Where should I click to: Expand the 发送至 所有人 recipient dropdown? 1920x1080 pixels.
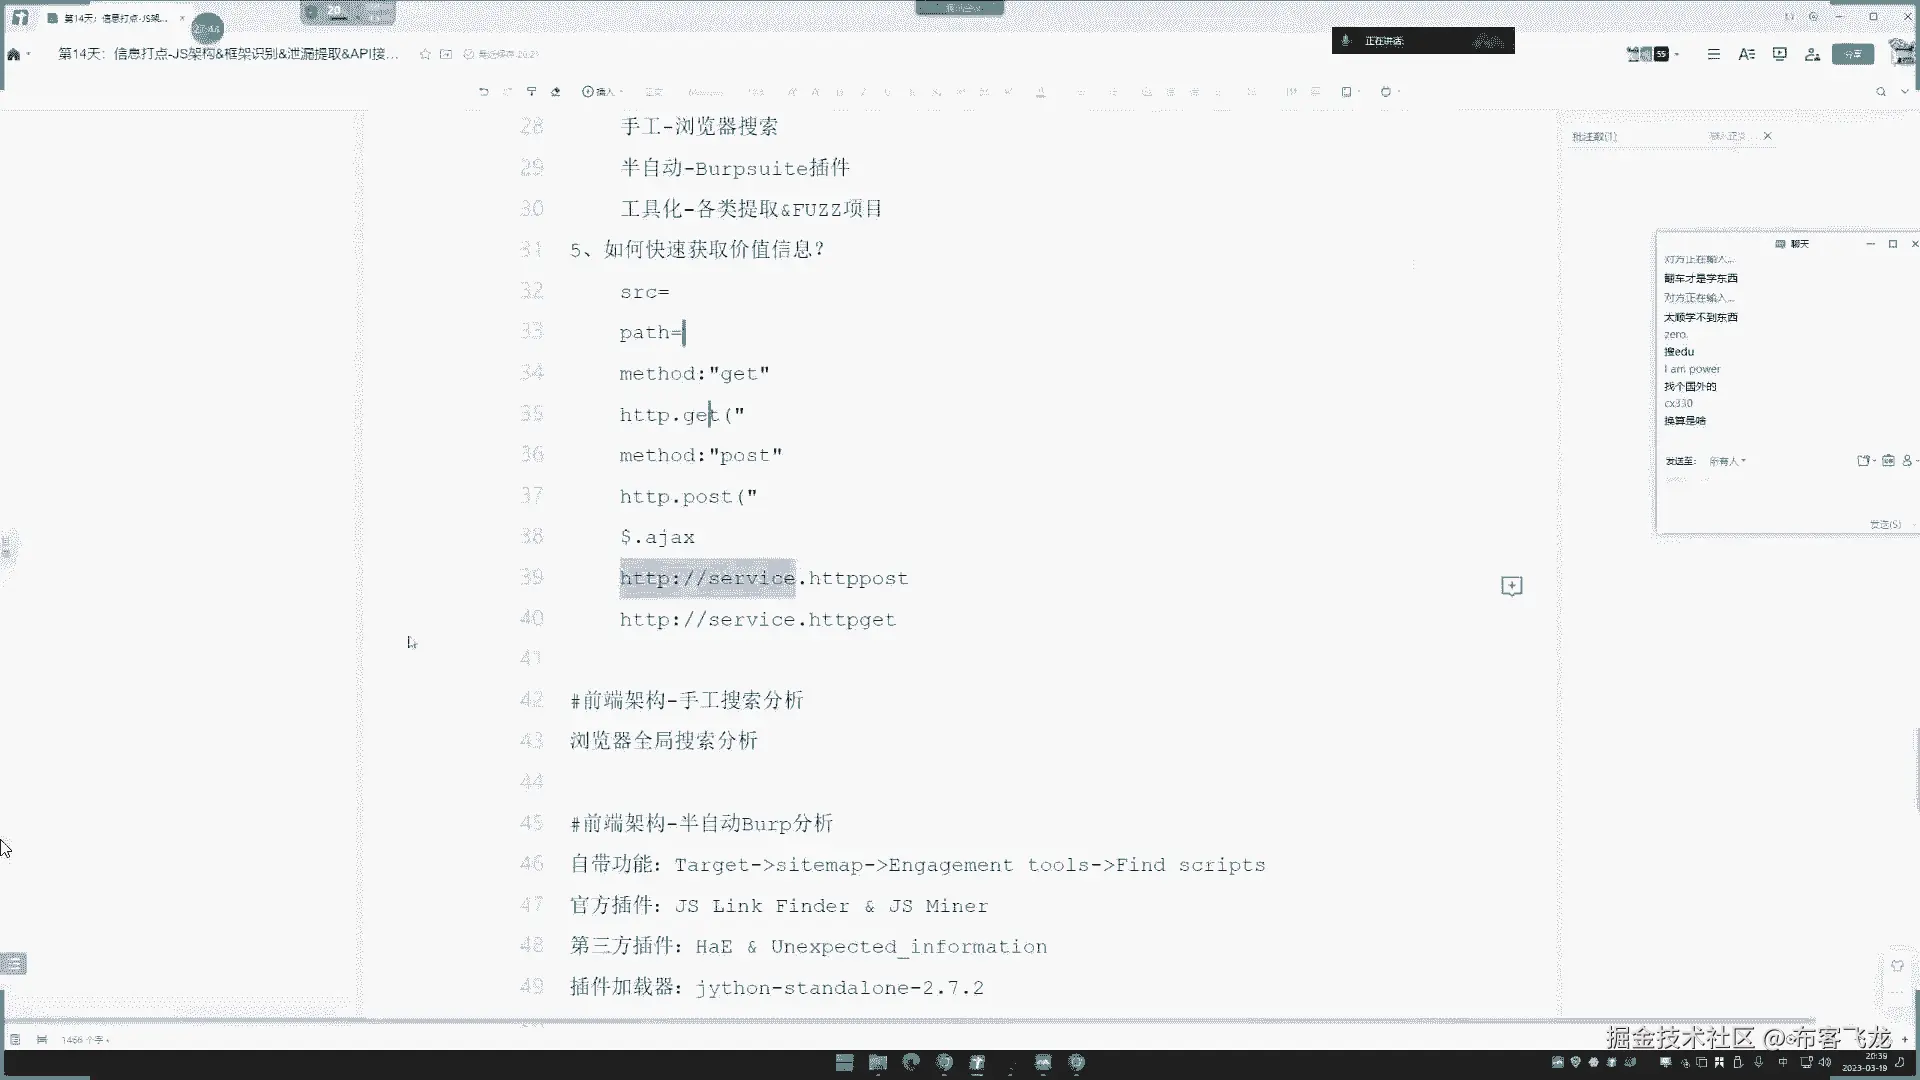1727,461
